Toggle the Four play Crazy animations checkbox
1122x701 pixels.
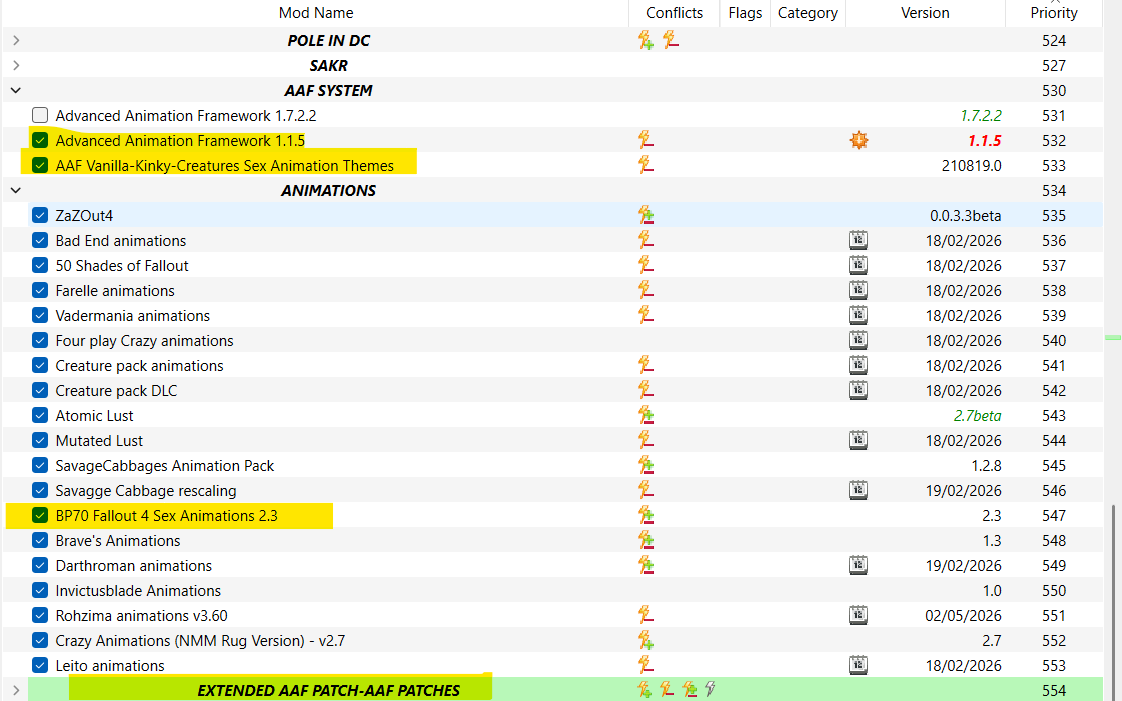coord(40,340)
